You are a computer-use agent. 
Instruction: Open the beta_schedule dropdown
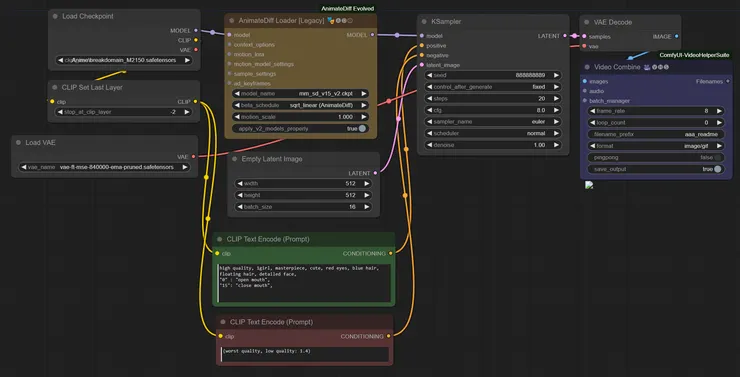[301, 105]
